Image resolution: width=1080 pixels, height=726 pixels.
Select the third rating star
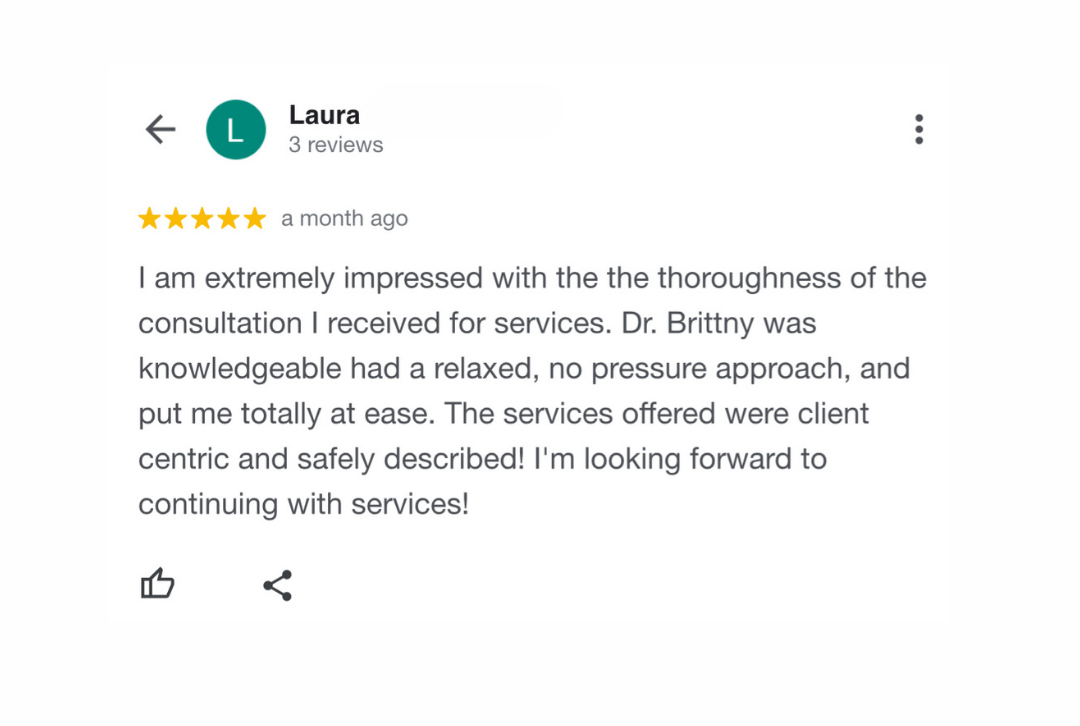(x=202, y=218)
